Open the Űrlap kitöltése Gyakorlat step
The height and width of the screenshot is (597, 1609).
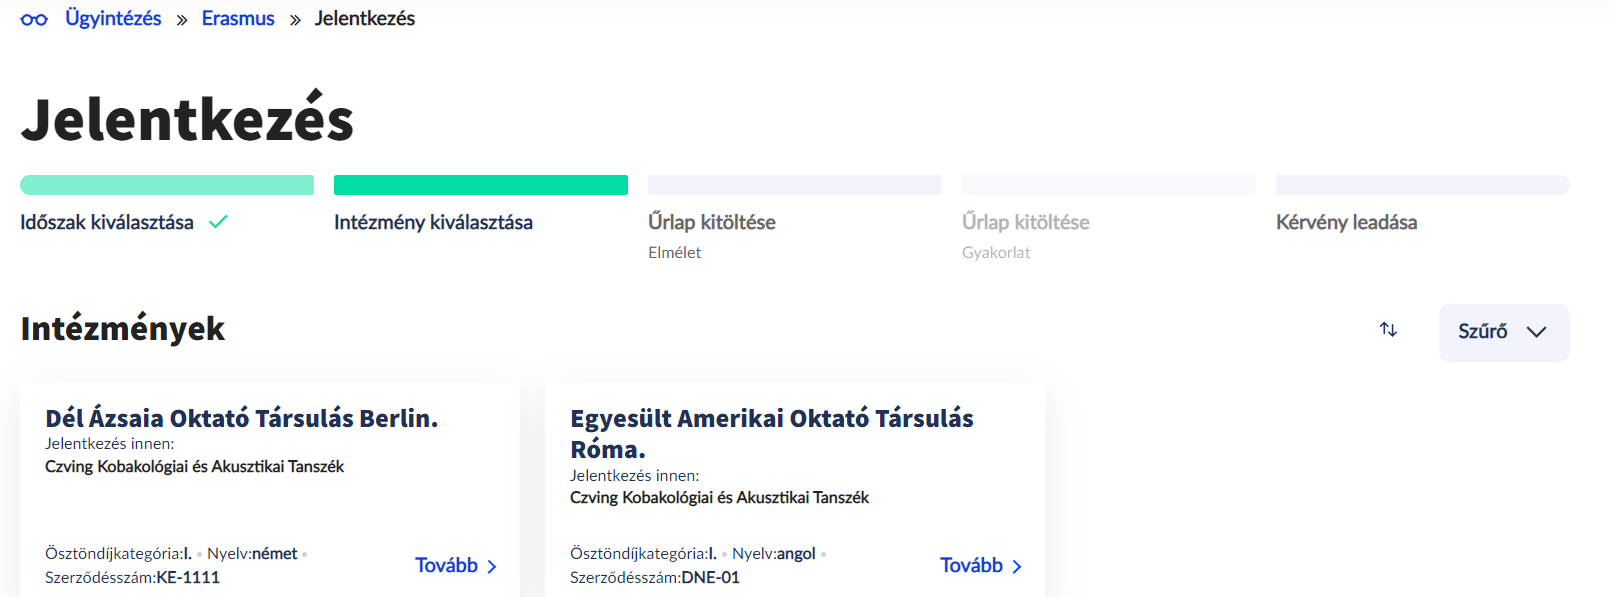coord(1025,222)
